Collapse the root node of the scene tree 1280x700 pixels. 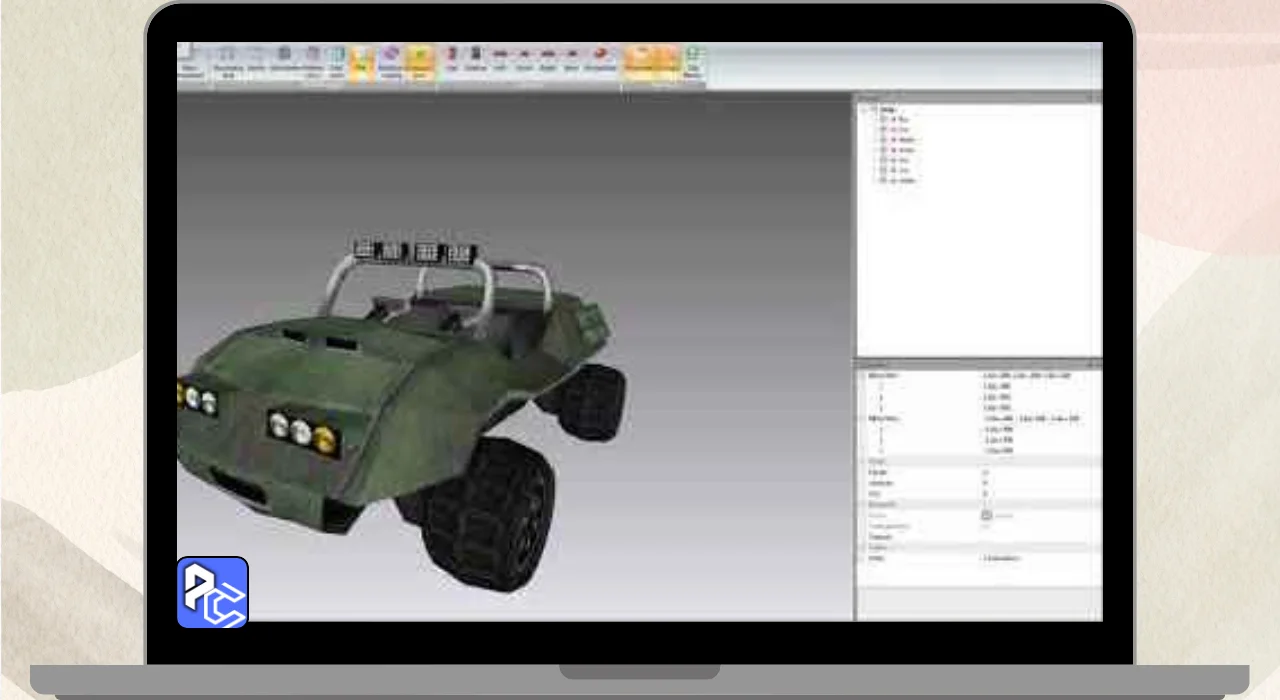pyautogui.click(x=864, y=109)
